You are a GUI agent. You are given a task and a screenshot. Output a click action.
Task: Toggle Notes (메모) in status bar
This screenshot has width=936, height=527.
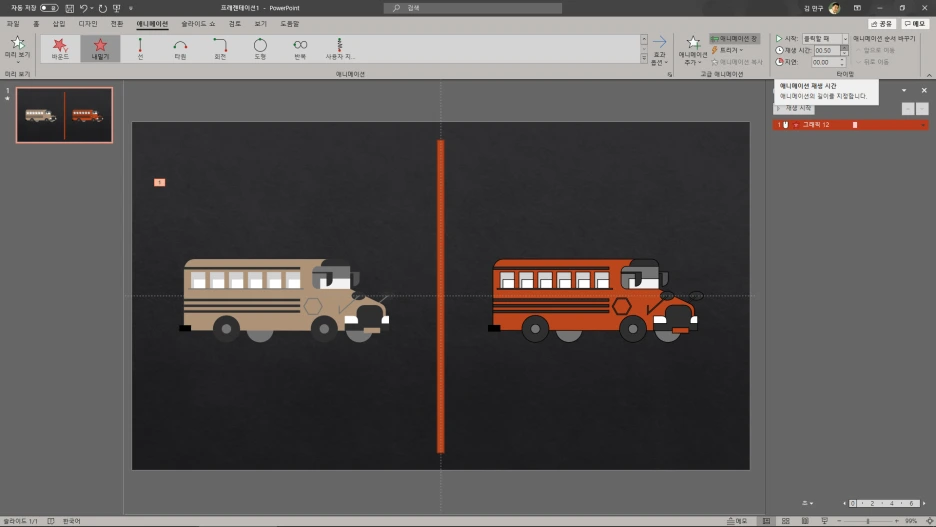tap(737, 521)
